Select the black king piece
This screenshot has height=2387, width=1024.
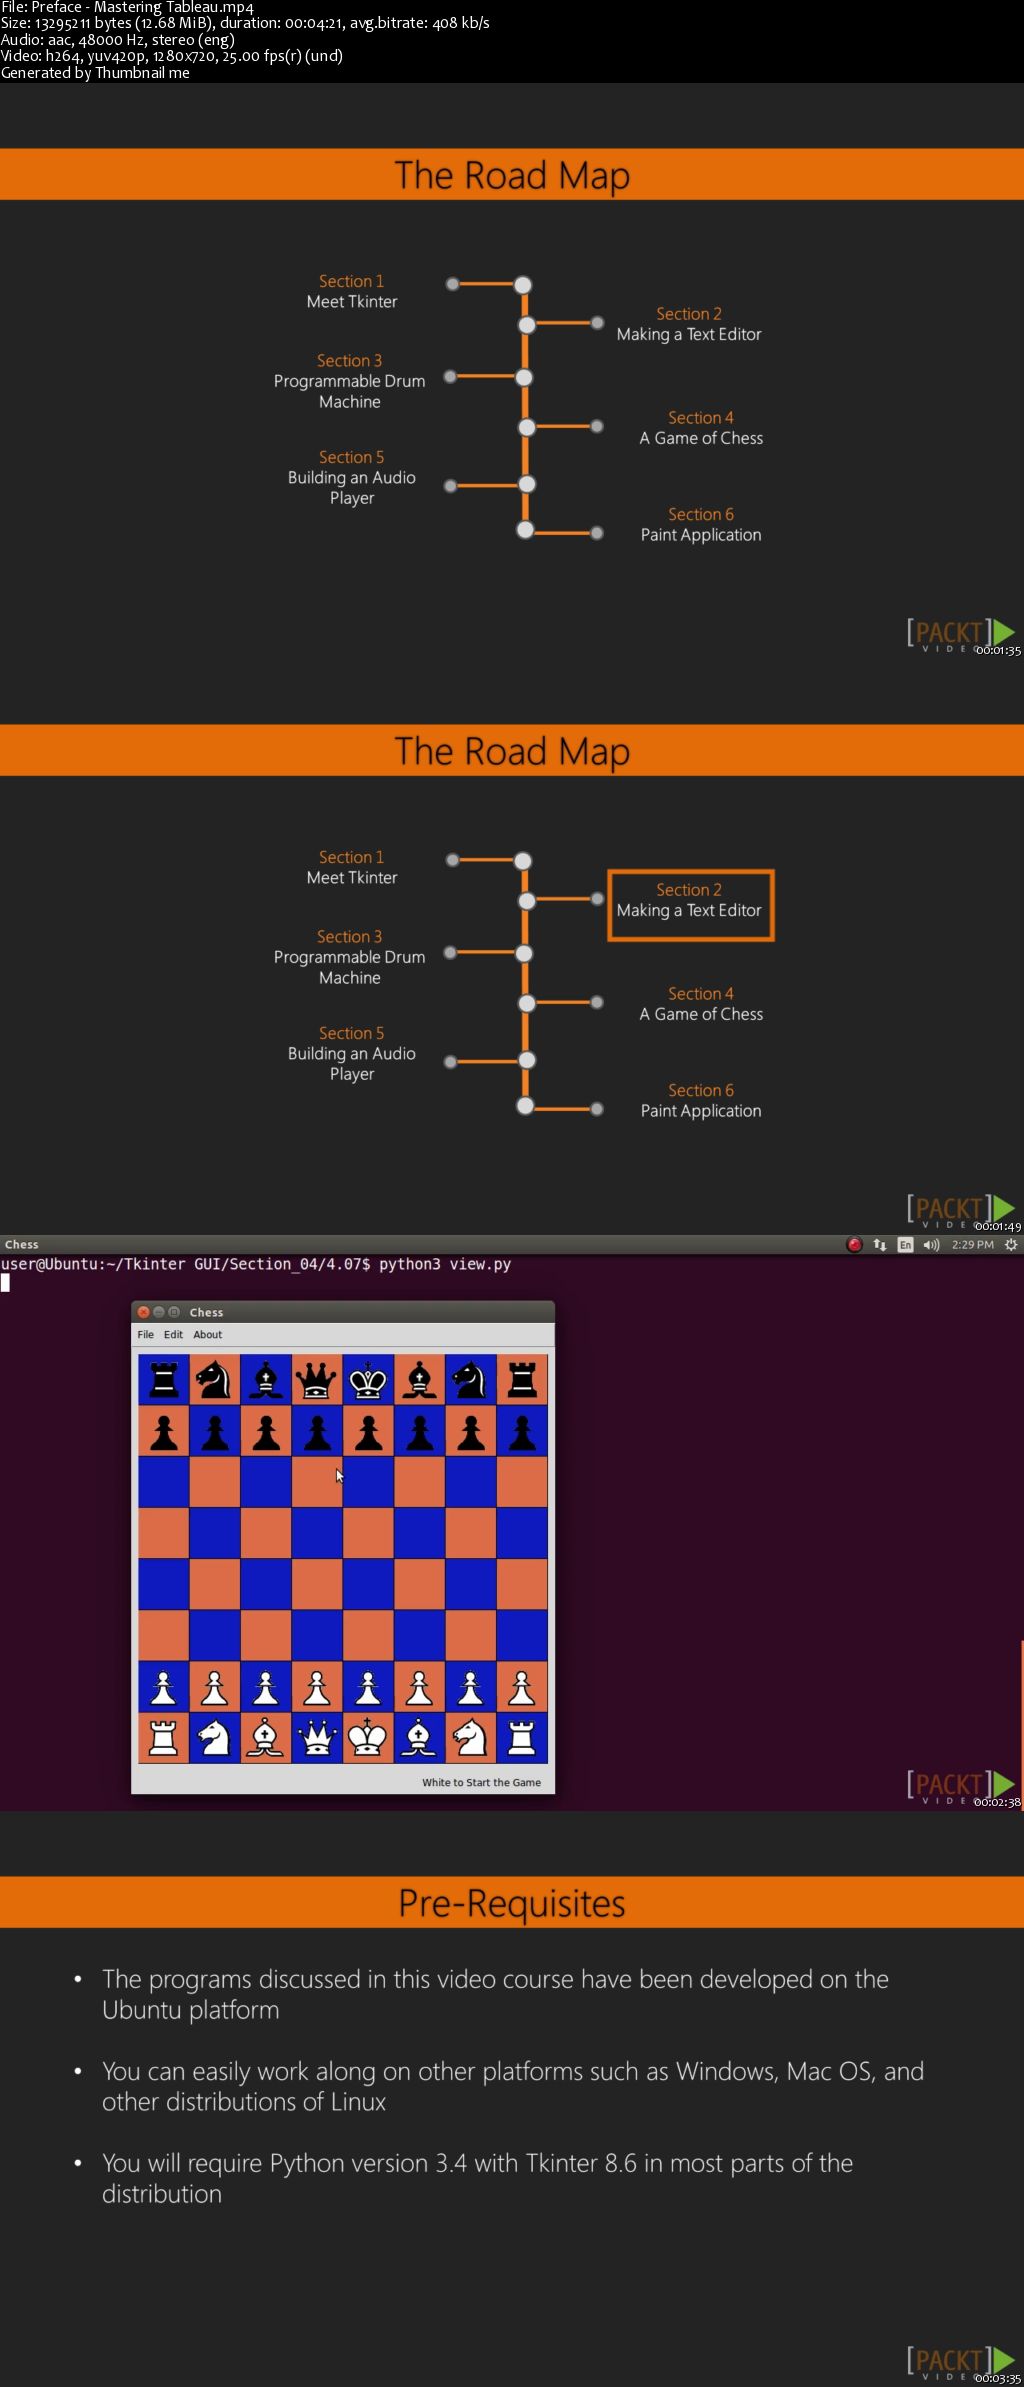(x=368, y=1380)
